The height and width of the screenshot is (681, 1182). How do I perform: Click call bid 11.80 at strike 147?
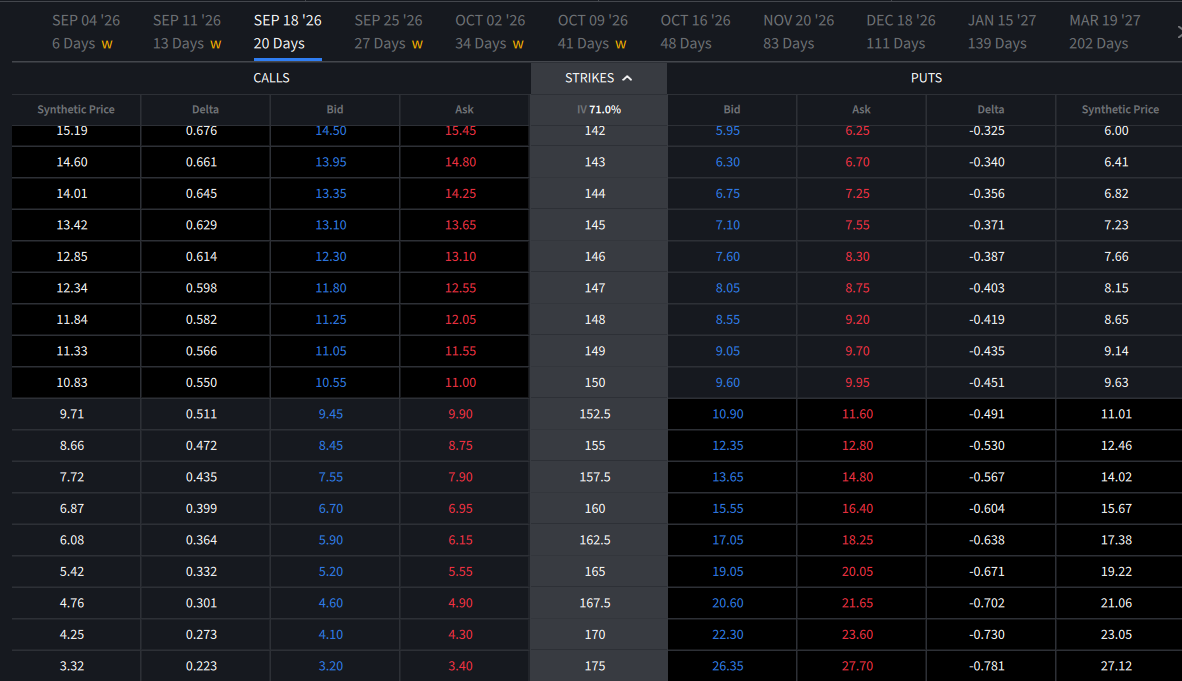tap(331, 288)
